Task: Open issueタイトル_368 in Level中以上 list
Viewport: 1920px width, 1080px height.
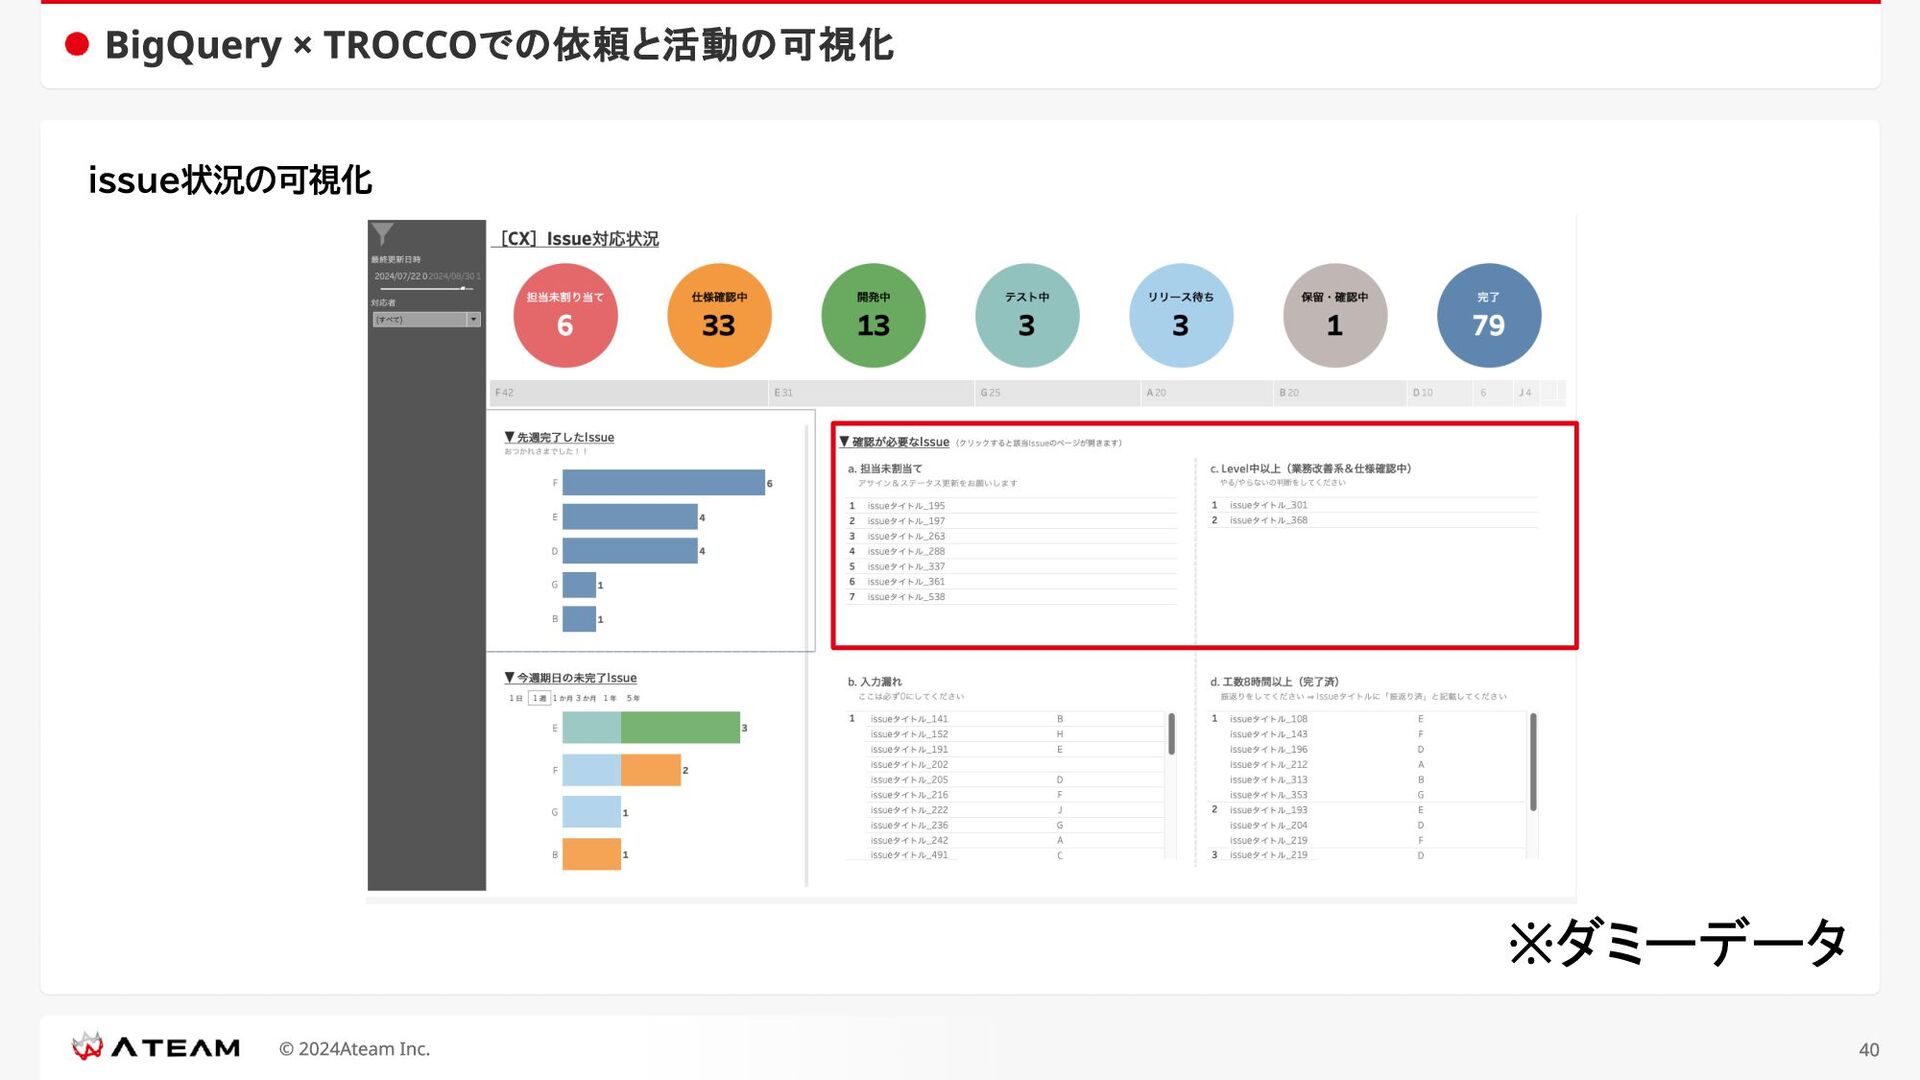Action: click(1268, 520)
